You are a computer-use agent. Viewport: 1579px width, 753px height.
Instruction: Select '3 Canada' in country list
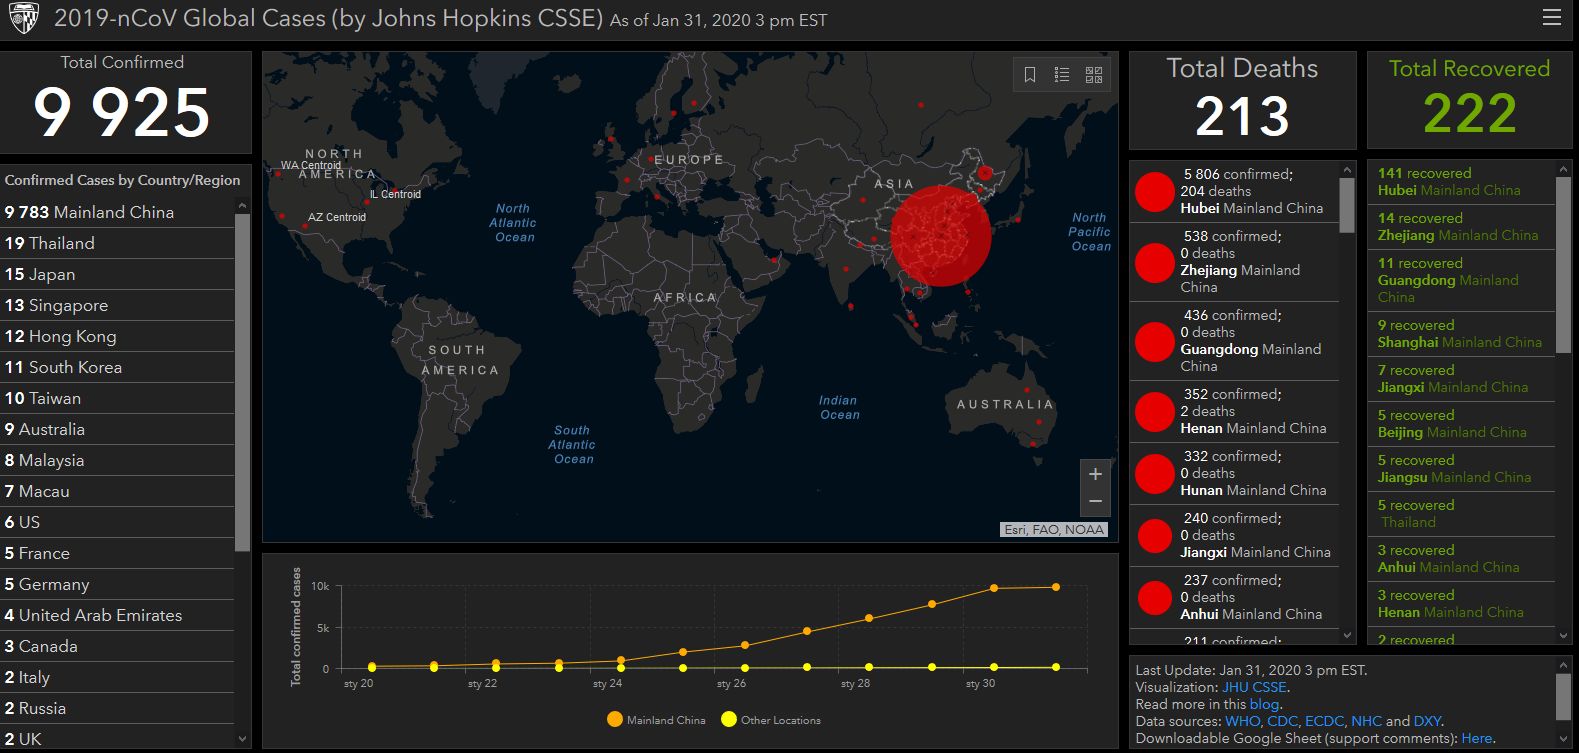coord(117,646)
